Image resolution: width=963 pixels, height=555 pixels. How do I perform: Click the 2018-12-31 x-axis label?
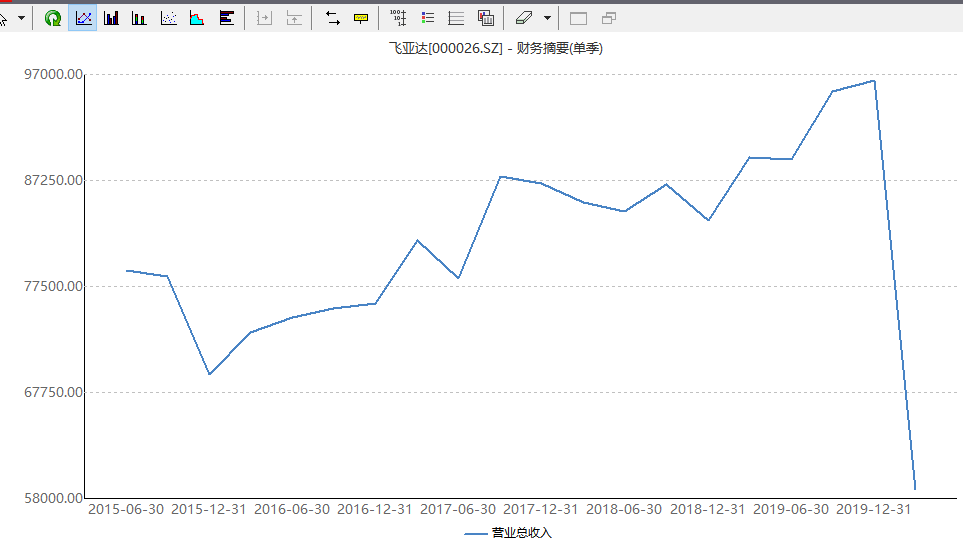point(707,510)
